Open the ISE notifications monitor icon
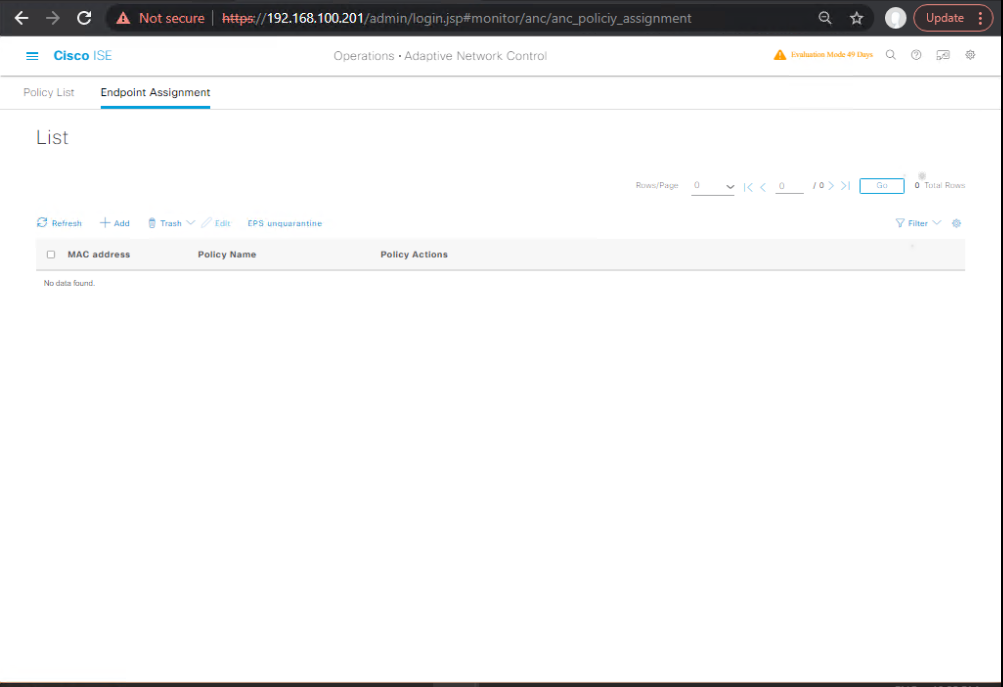 pyautogui.click(x=943, y=55)
